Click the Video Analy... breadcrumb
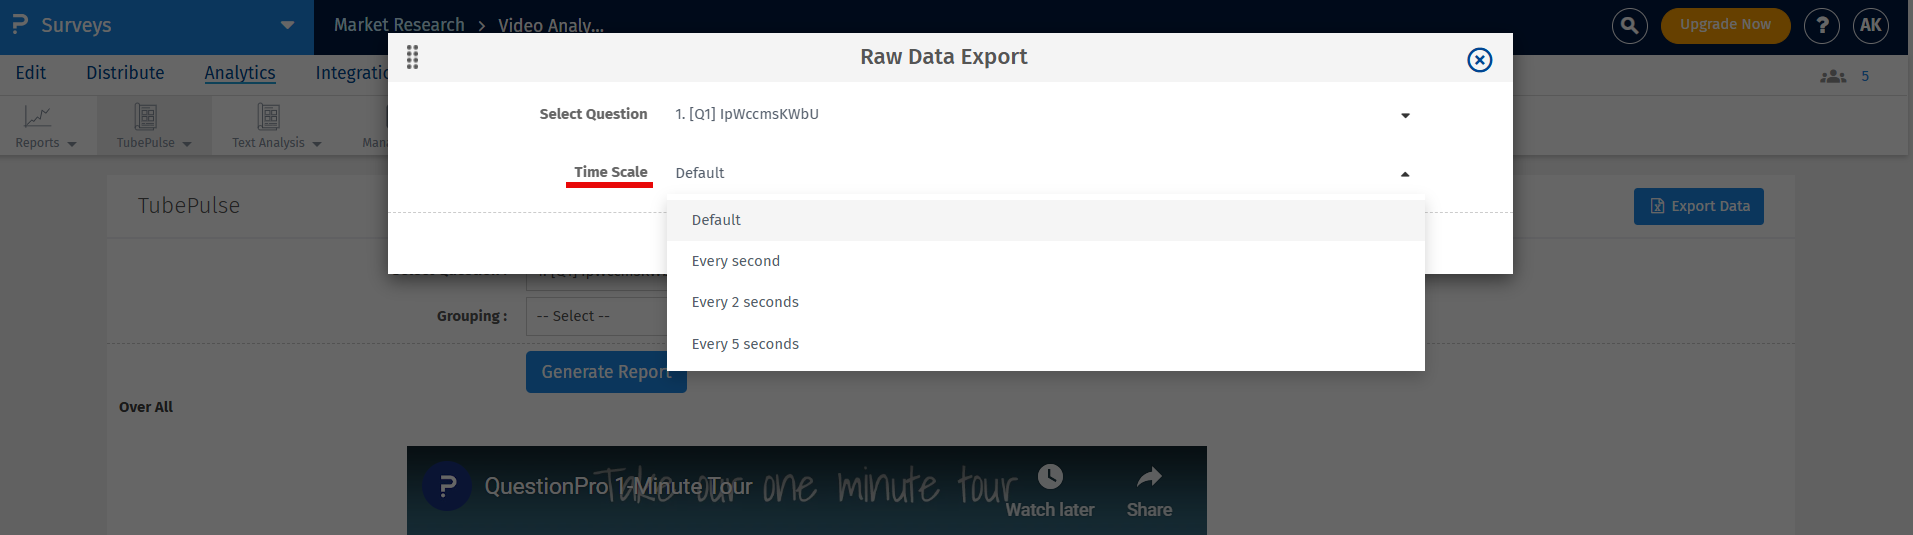 pos(551,25)
